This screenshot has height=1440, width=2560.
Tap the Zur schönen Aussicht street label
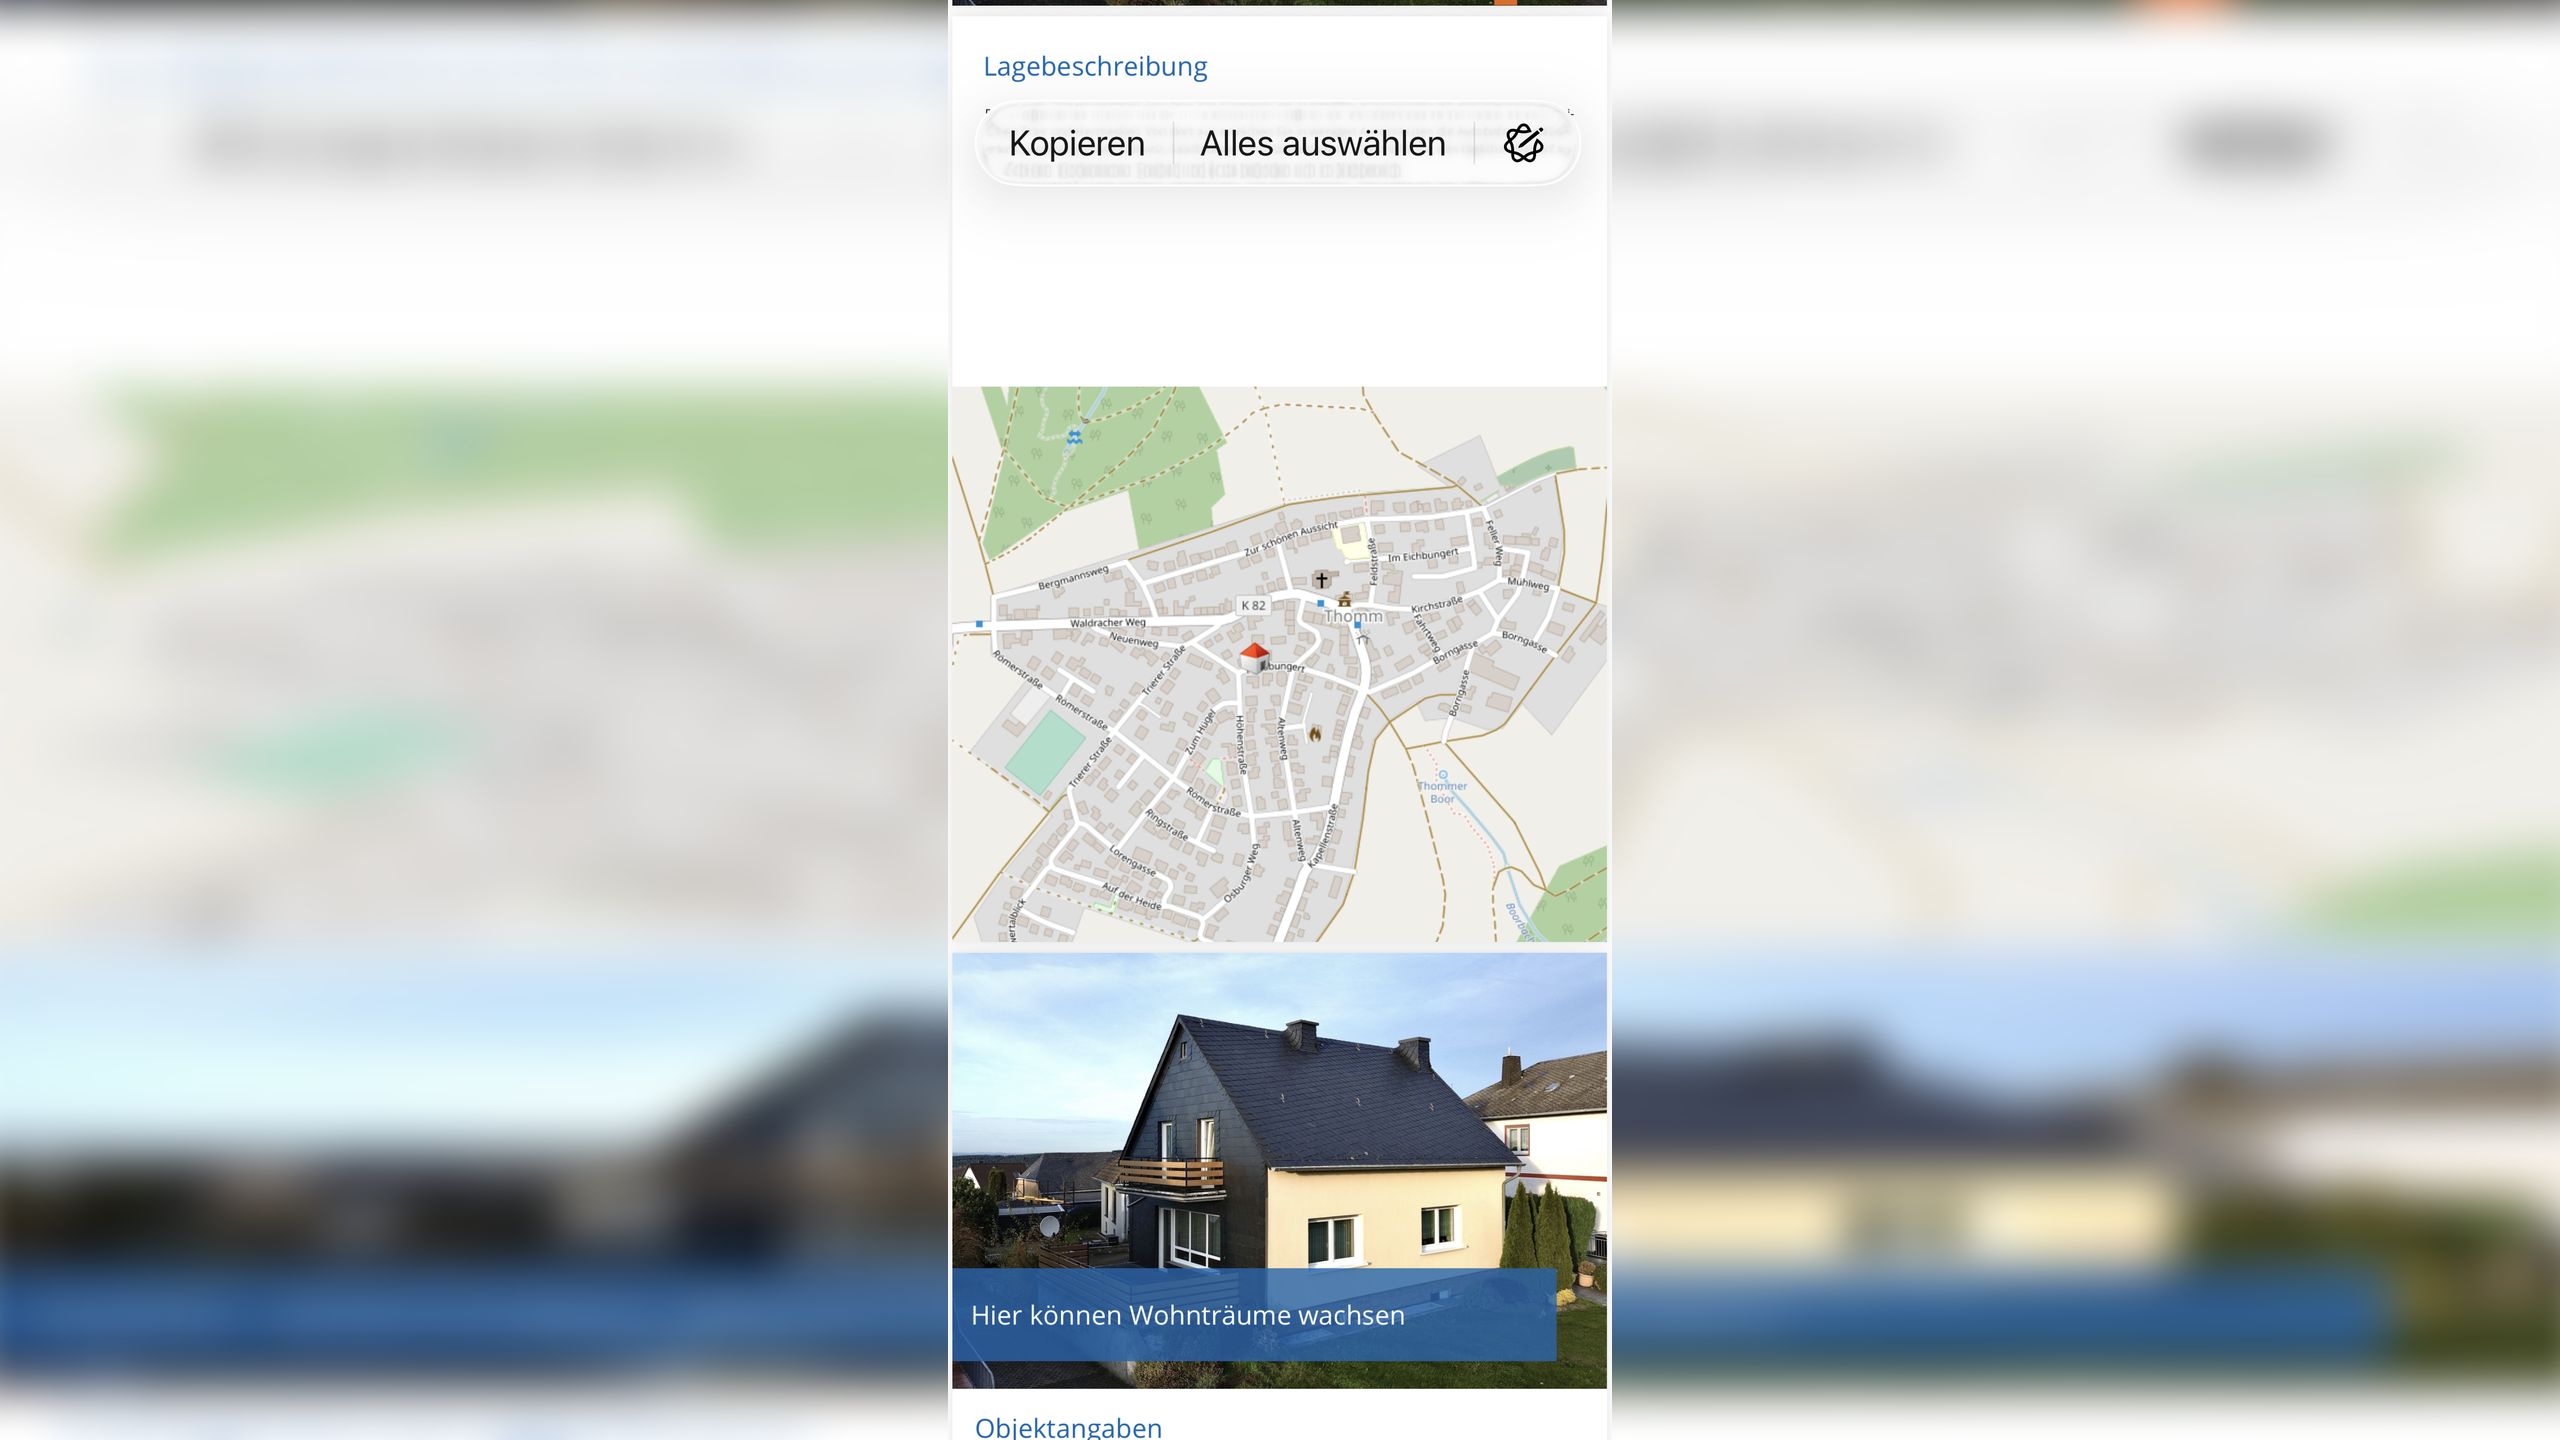(x=1291, y=539)
